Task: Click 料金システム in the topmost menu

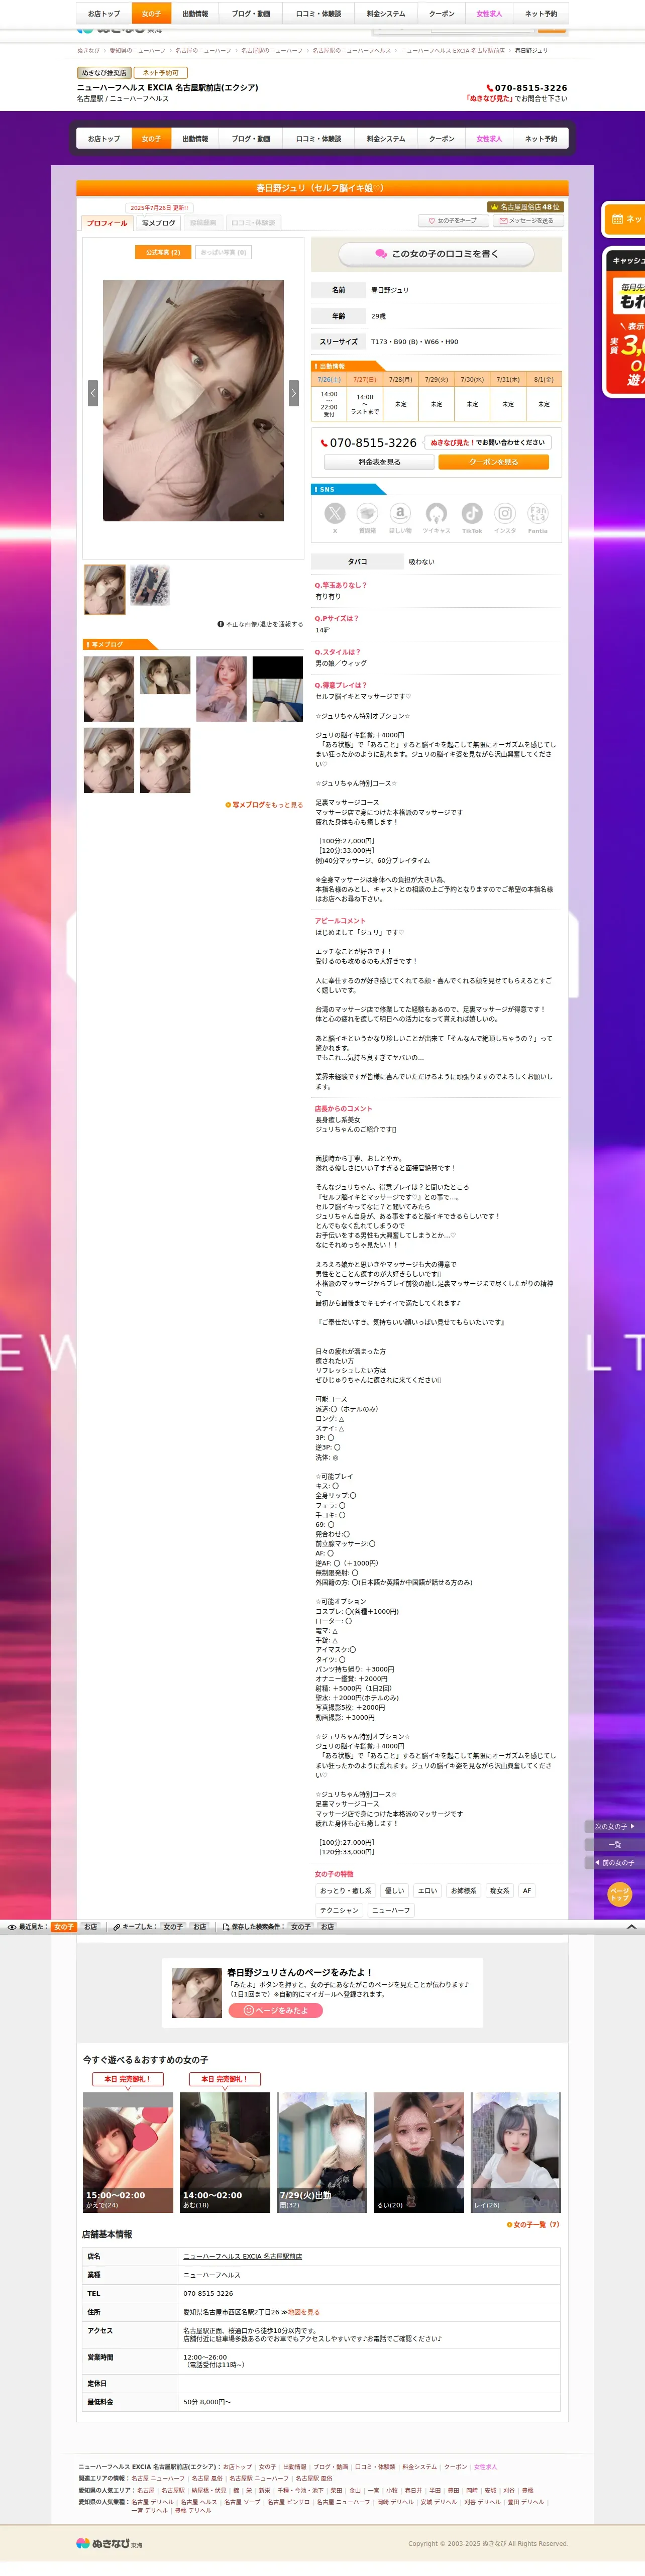Action: tap(386, 14)
